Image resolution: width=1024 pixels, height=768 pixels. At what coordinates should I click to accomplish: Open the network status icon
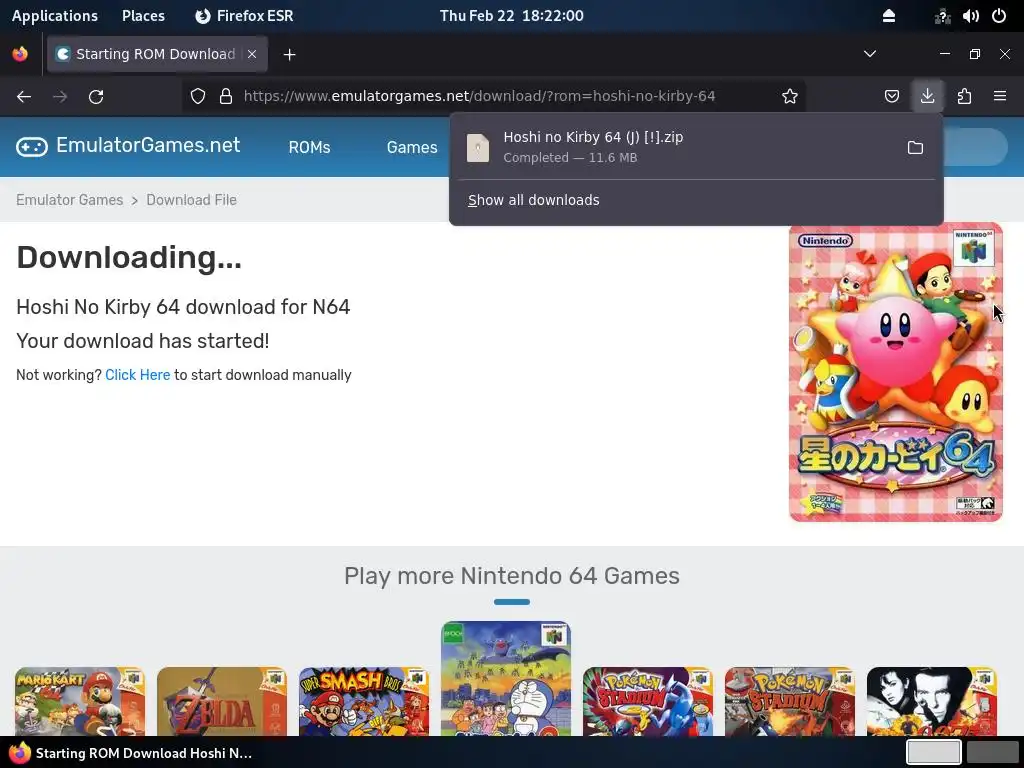pos(942,16)
